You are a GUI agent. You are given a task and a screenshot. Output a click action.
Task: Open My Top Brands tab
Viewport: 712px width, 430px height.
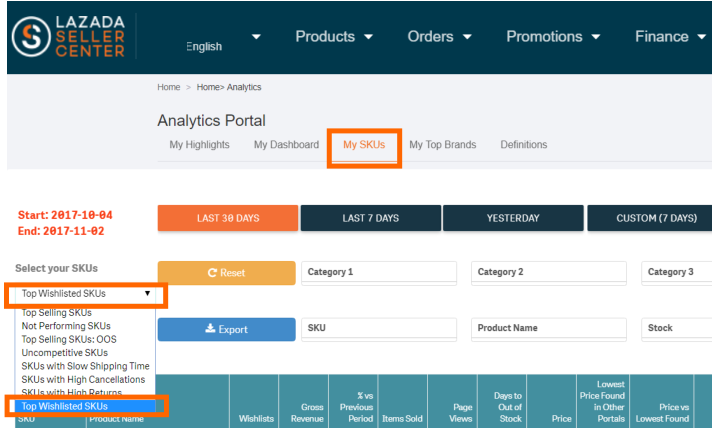[x=442, y=145]
